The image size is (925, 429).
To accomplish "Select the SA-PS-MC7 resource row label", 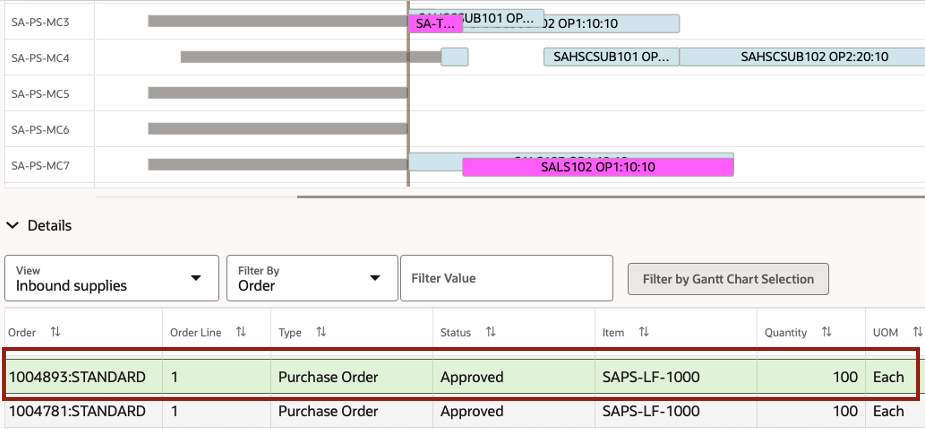I will tap(40, 165).
